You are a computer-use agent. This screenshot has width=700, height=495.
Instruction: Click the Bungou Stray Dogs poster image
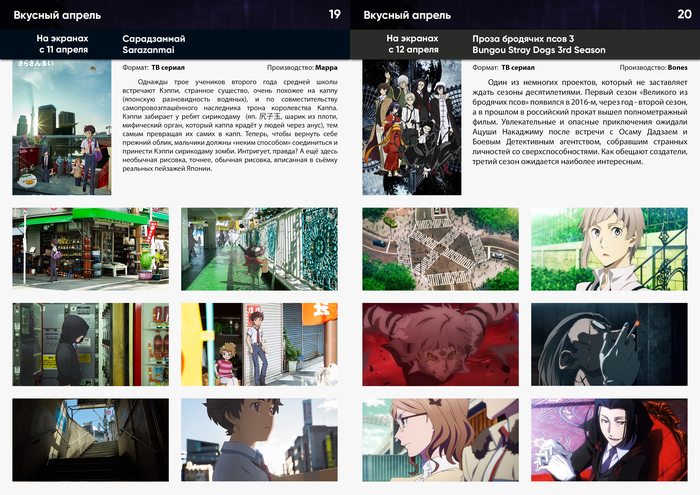tap(412, 127)
